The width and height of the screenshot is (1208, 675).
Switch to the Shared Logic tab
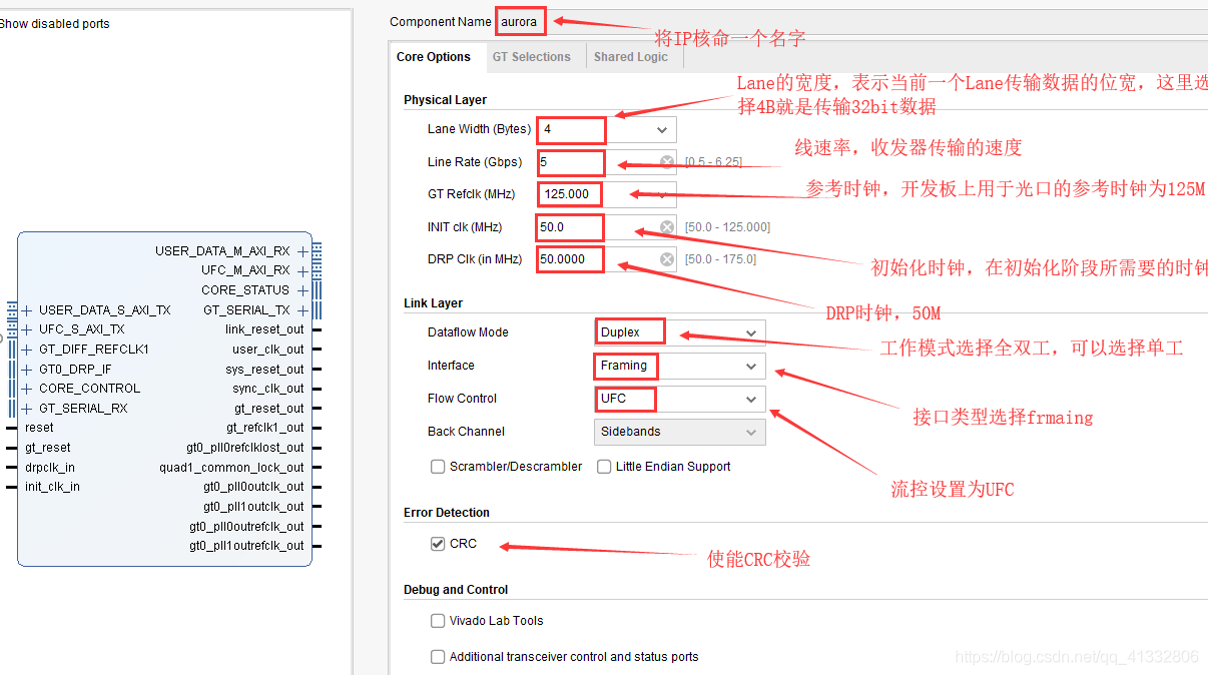point(631,57)
